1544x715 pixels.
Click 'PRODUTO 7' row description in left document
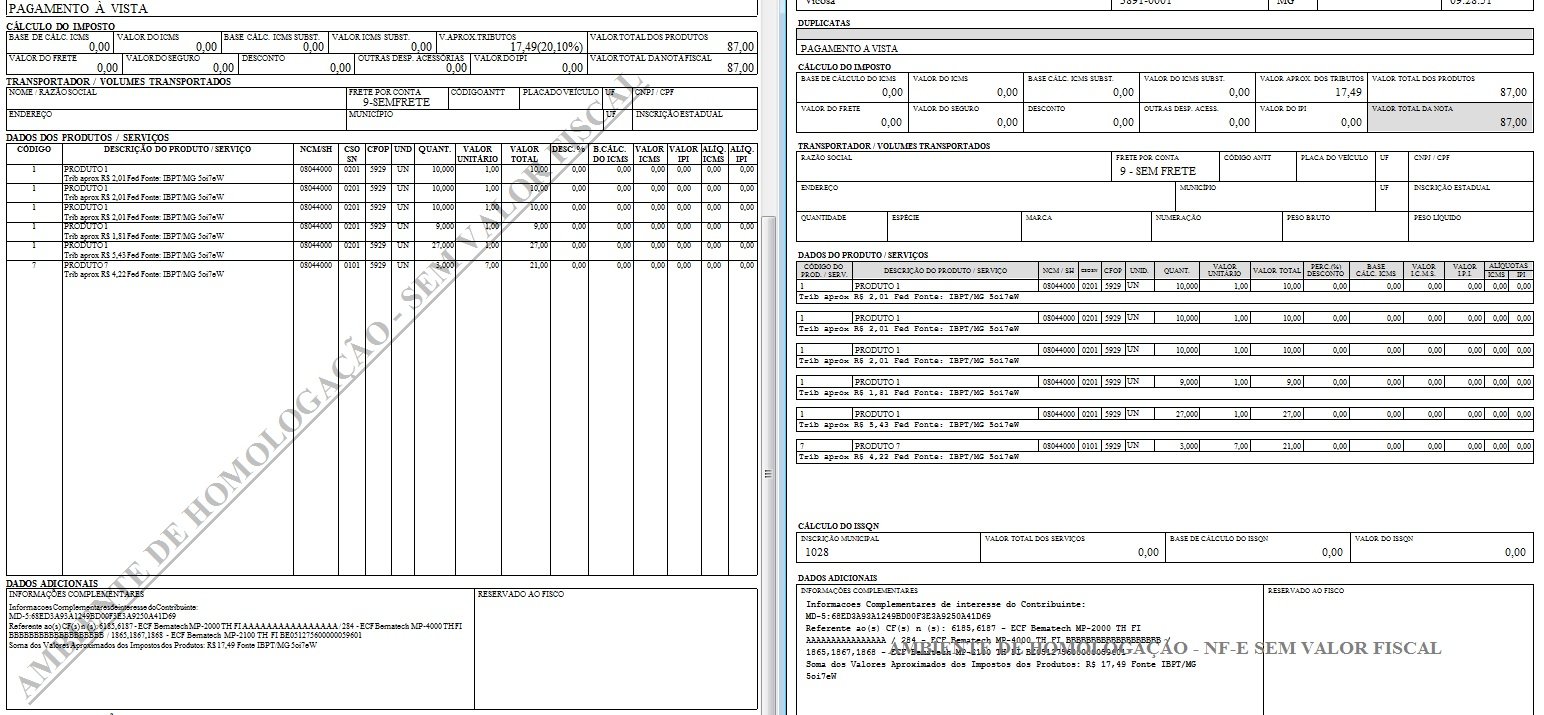[x=86, y=264]
